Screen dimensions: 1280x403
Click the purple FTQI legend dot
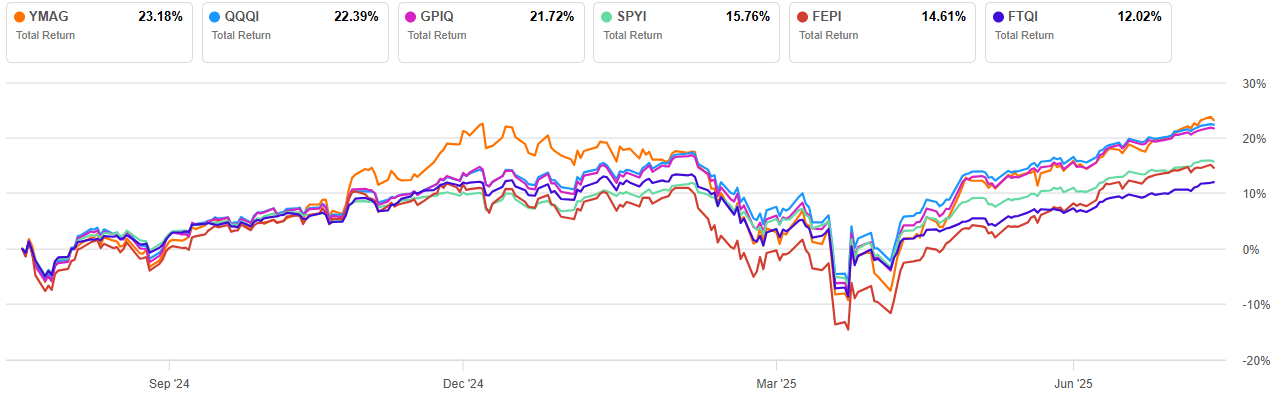point(1000,18)
